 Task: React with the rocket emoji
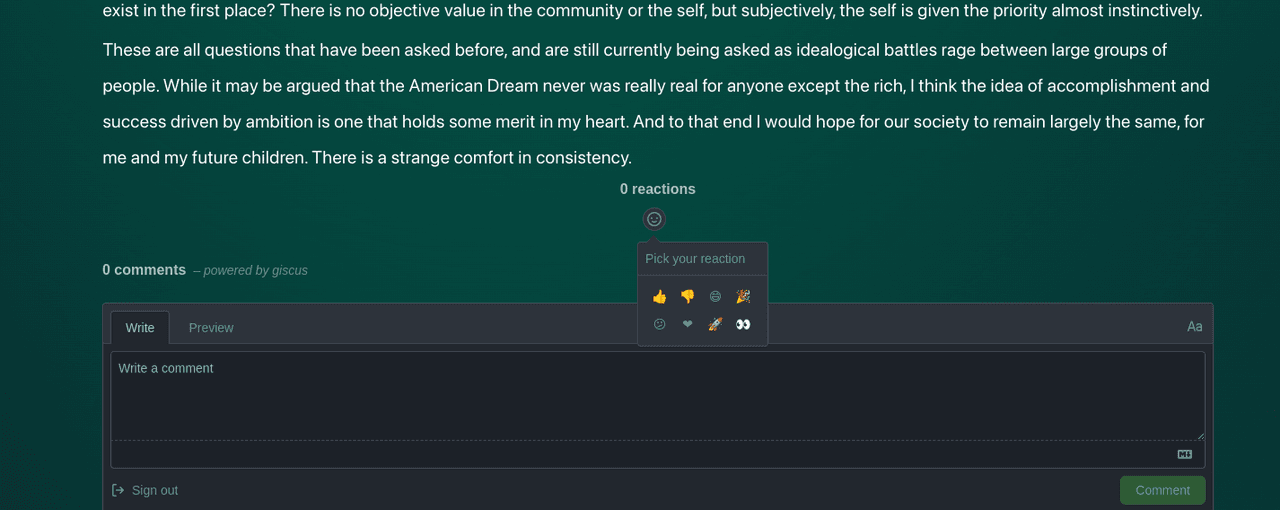click(715, 325)
